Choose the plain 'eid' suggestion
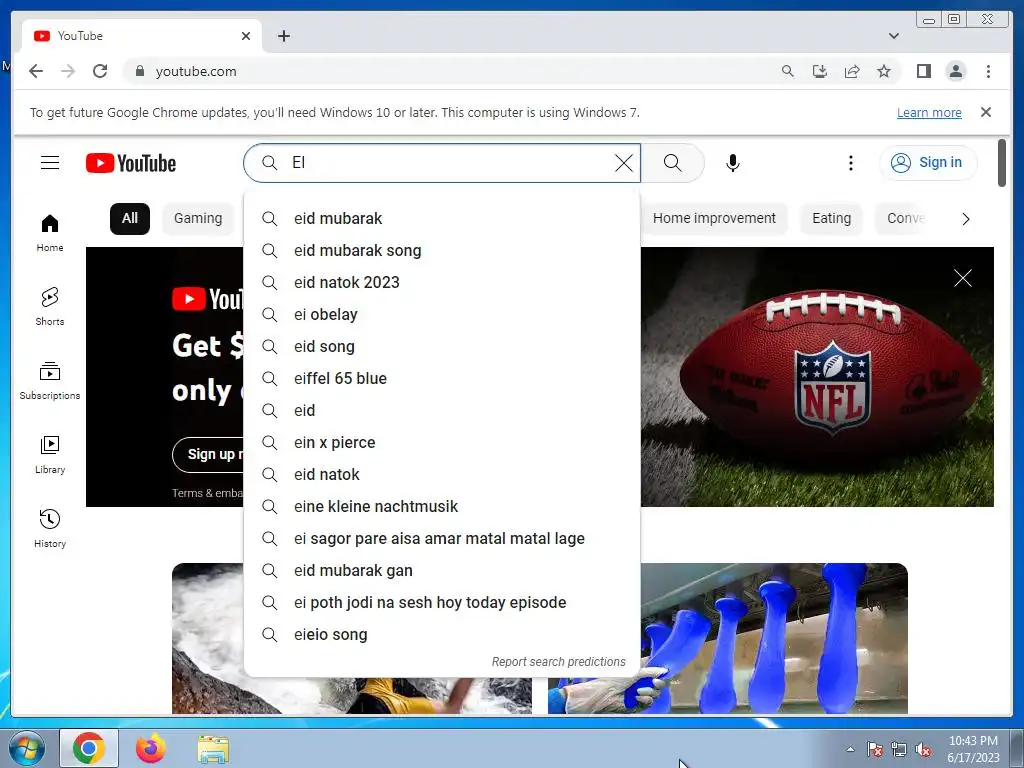 pos(441,410)
